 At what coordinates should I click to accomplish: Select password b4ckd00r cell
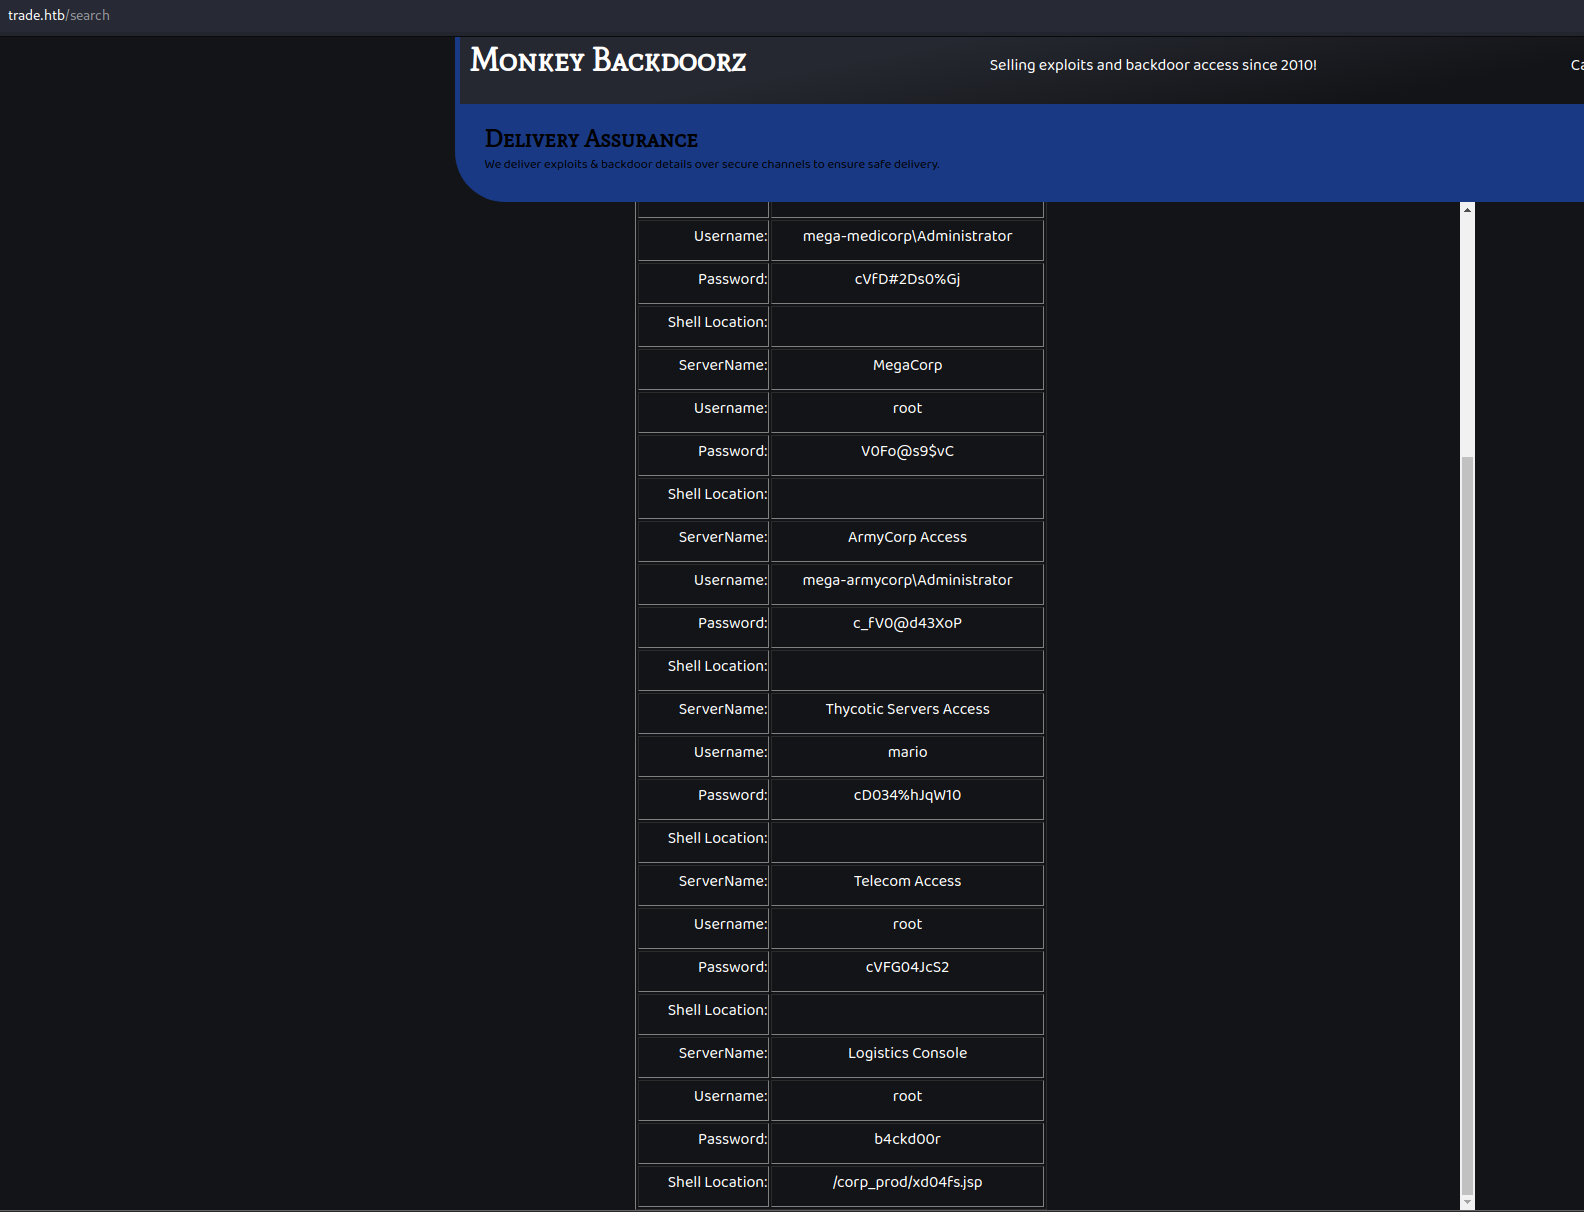coord(907,1143)
